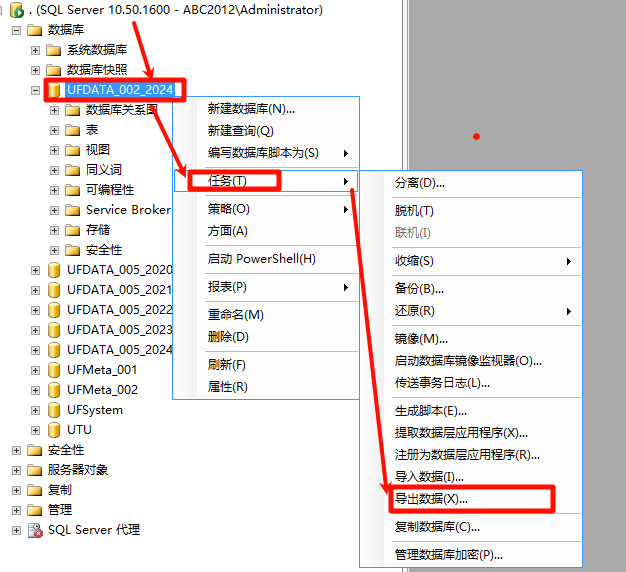626x572 pixels.
Task: Choose 生成脚本(E)... menu item
Action: pyautogui.click(x=471, y=411)
